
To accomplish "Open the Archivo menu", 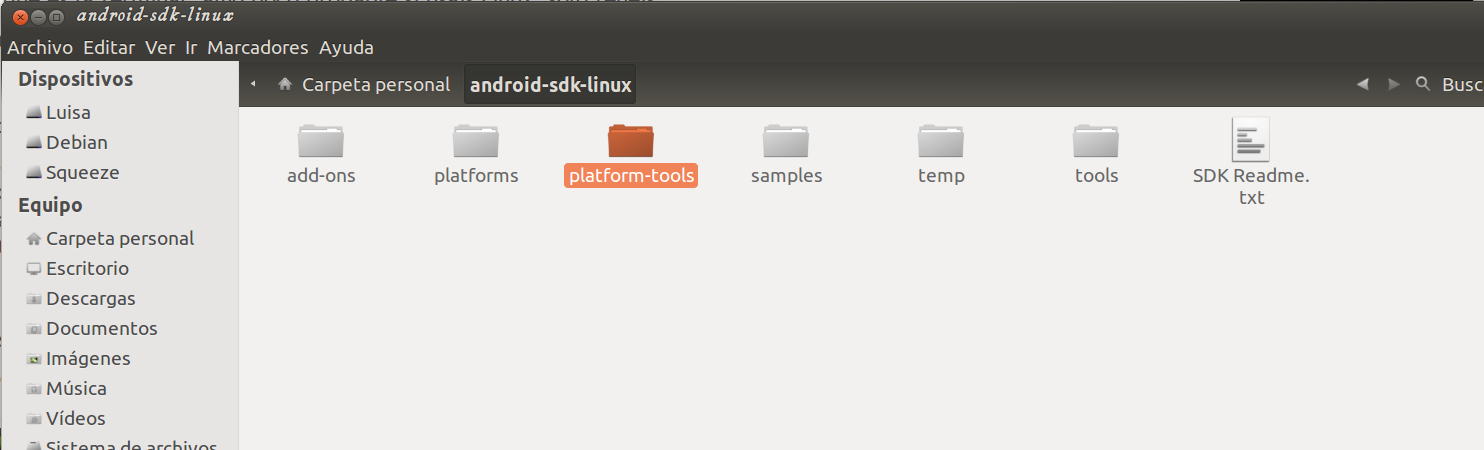I will [40, 47].
